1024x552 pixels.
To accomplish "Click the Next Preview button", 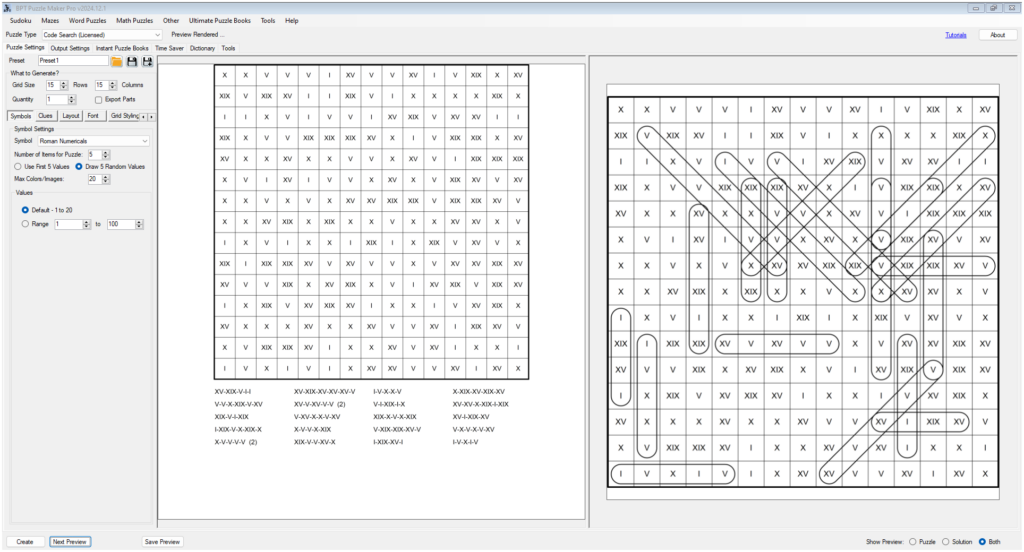I will (x=70, y=541).
